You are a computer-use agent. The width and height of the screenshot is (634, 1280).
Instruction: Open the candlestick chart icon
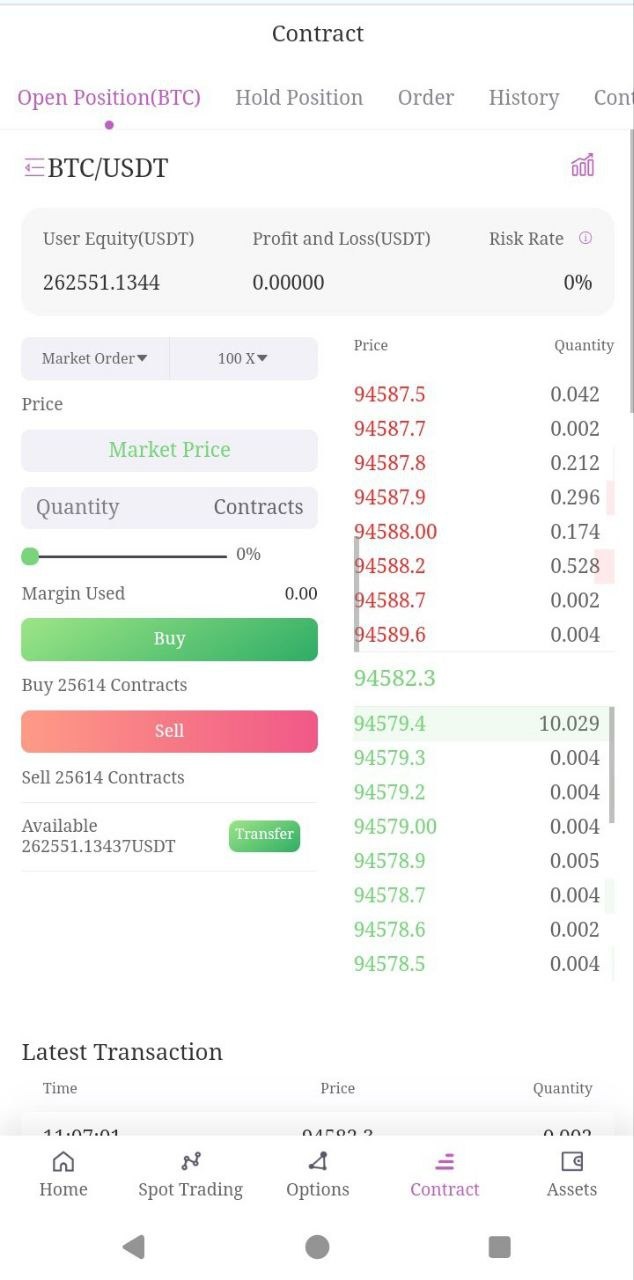pyautogui.click(x=582, y=166)
